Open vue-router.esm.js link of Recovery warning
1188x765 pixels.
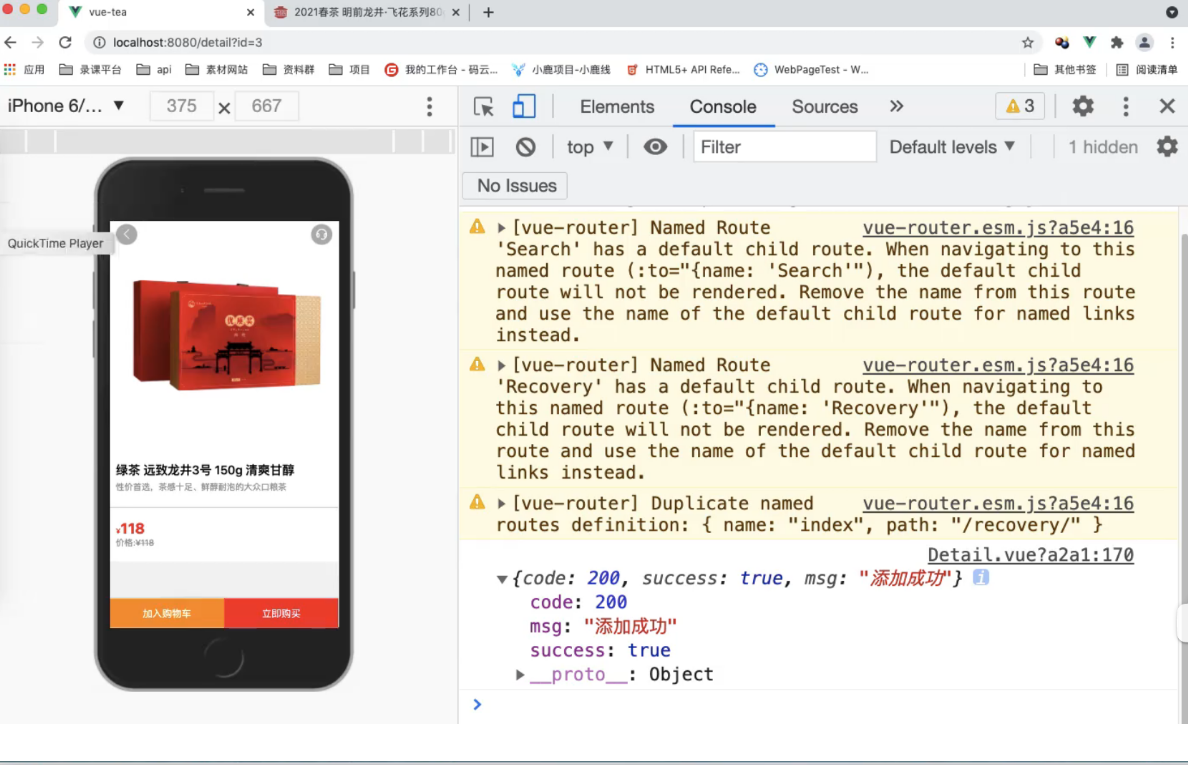[x=998, y=365]
